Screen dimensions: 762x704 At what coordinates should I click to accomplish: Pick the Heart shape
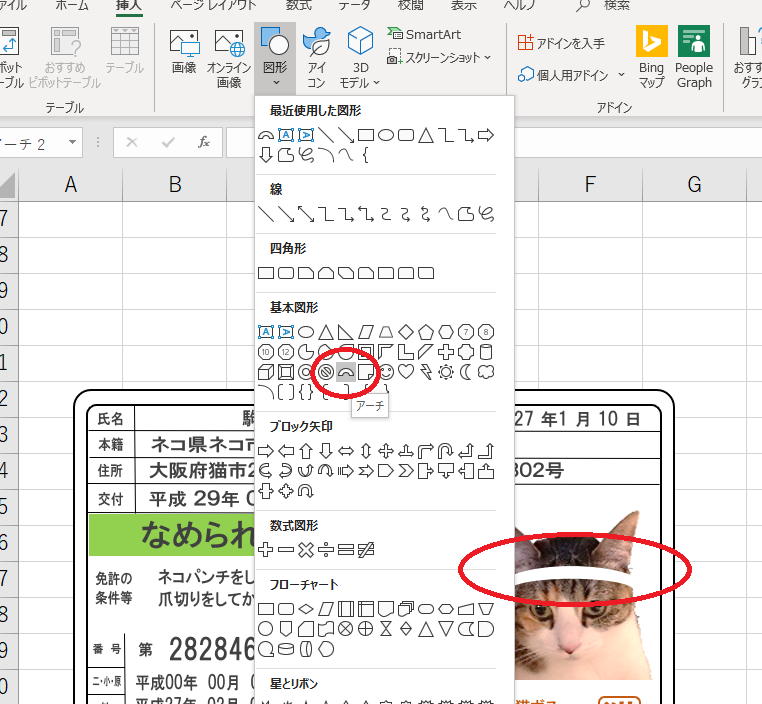[406, 372]
